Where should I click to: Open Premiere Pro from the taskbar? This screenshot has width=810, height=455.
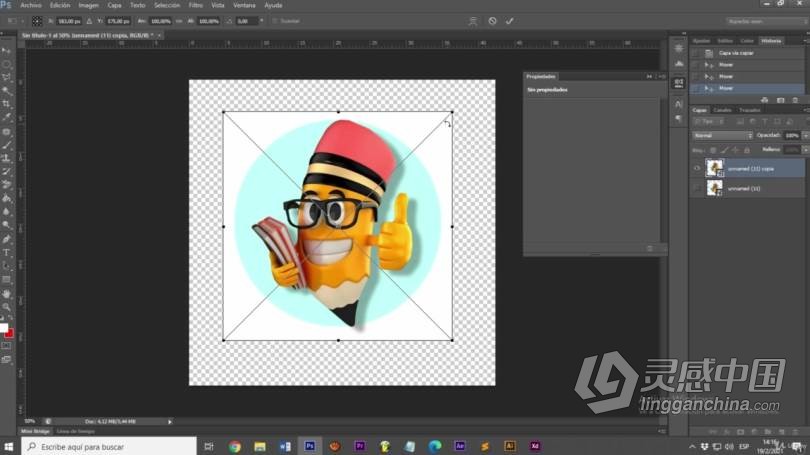360,446
